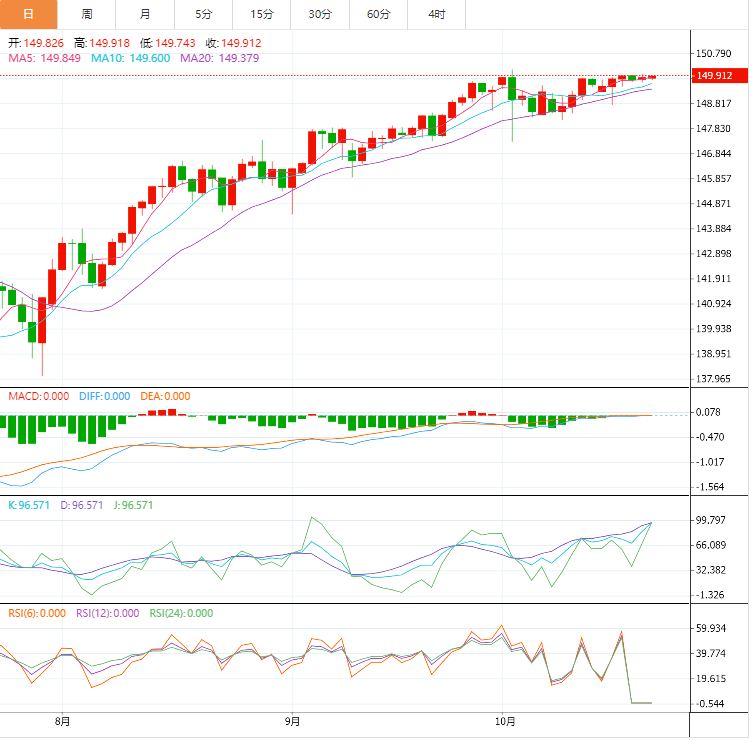Select the 月 (monthly) timeframe tab
This screenshot has height=741, width=753.
tap(145, 14)
